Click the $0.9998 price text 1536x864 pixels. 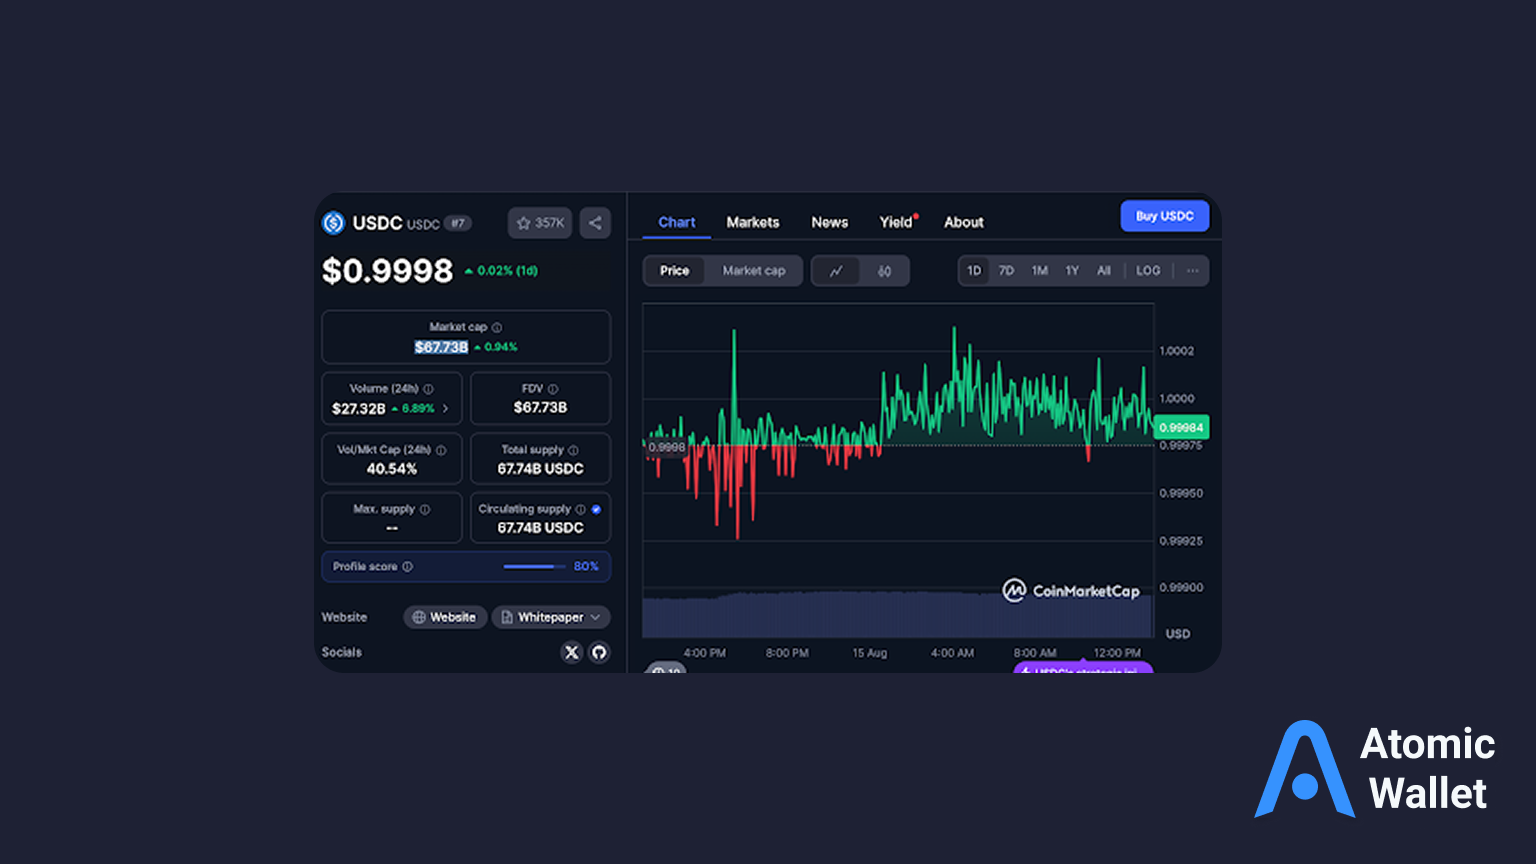pos(388,271)
